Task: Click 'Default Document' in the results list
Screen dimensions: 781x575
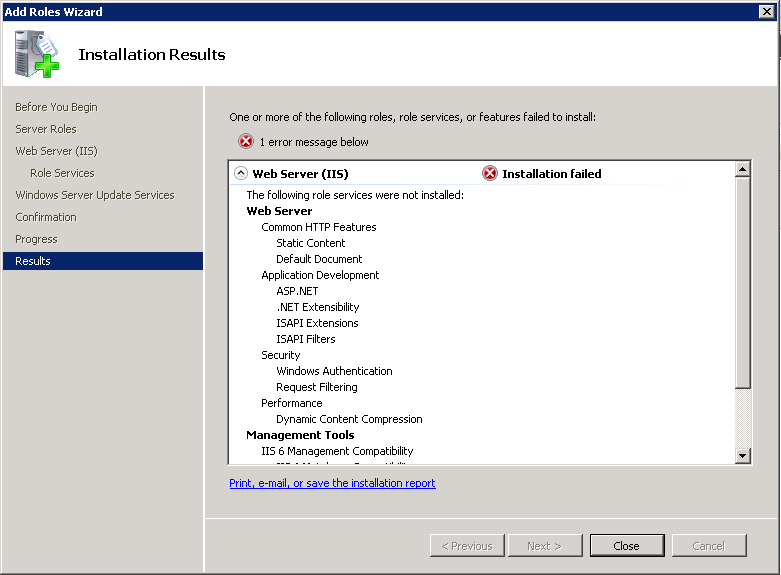Action: pyautogui.click(x=319, y=259)
